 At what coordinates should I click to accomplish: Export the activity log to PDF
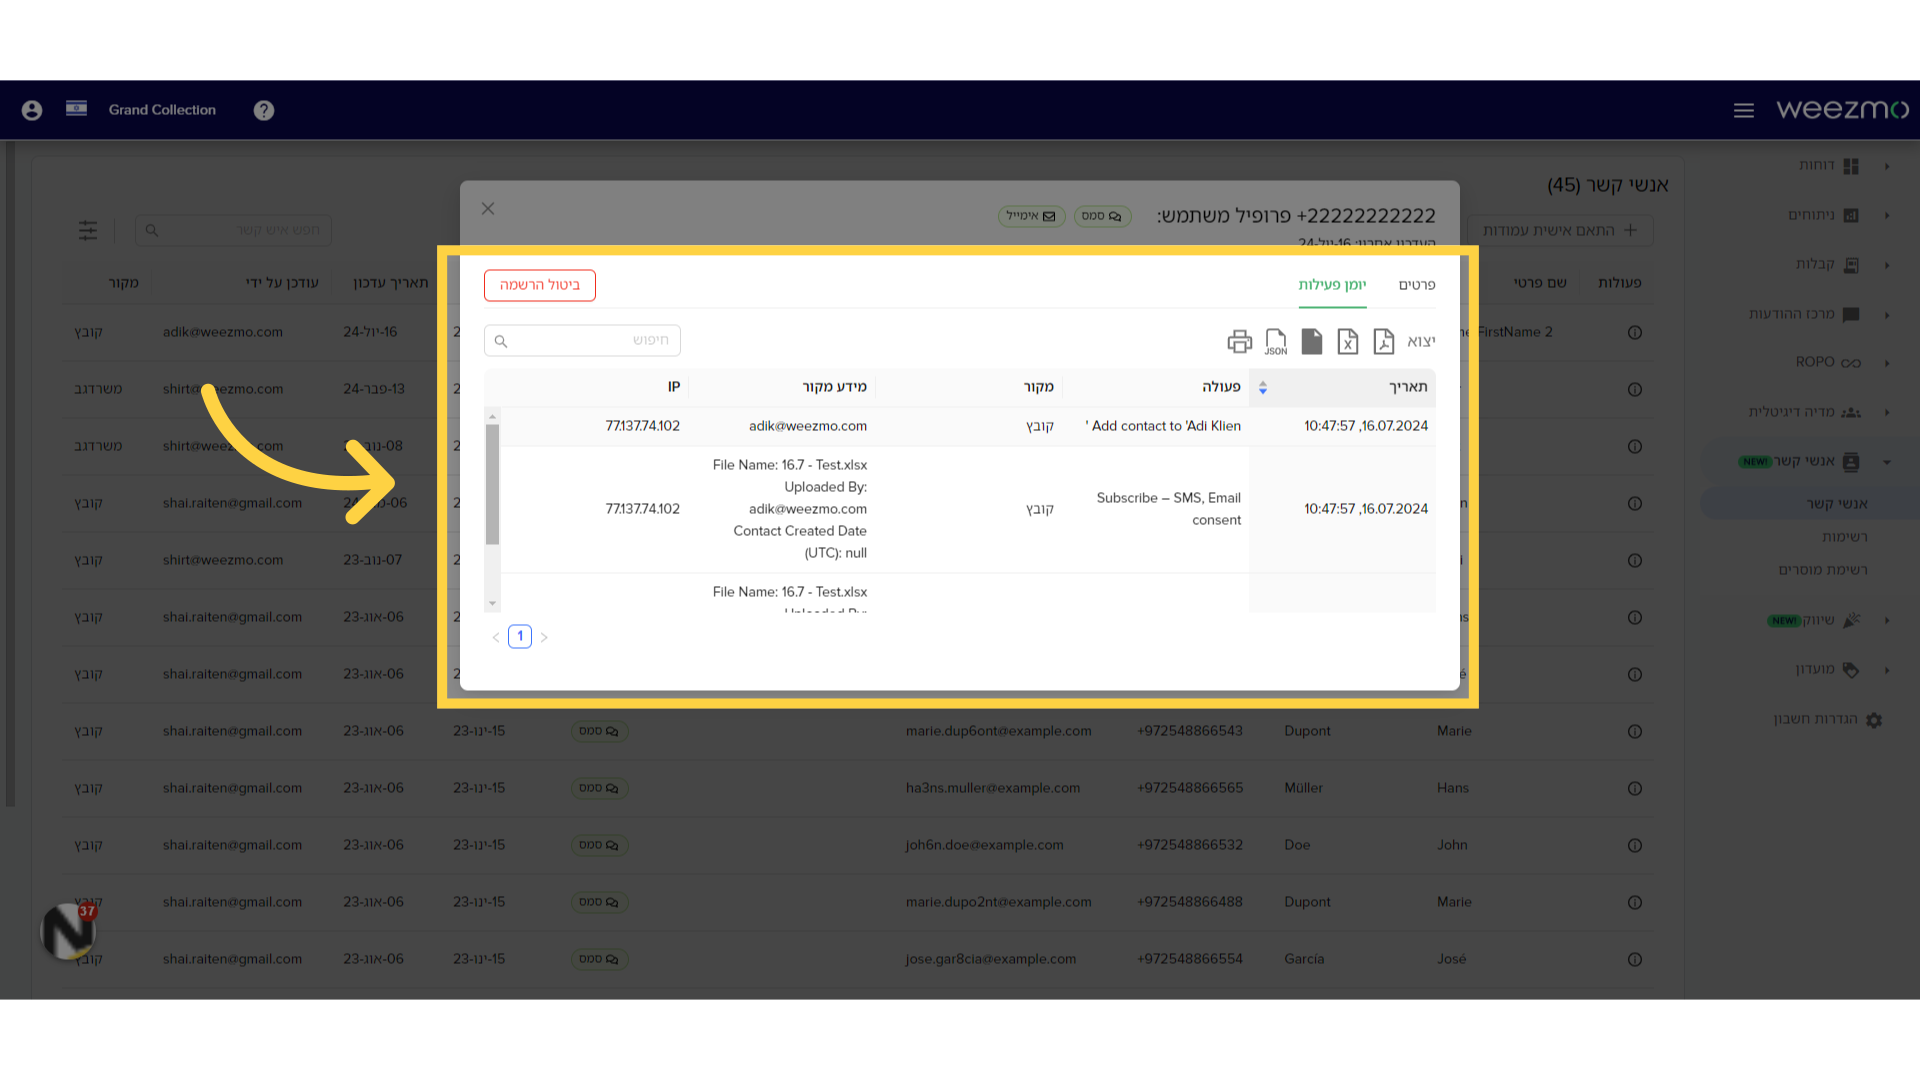pos(1384,342)
